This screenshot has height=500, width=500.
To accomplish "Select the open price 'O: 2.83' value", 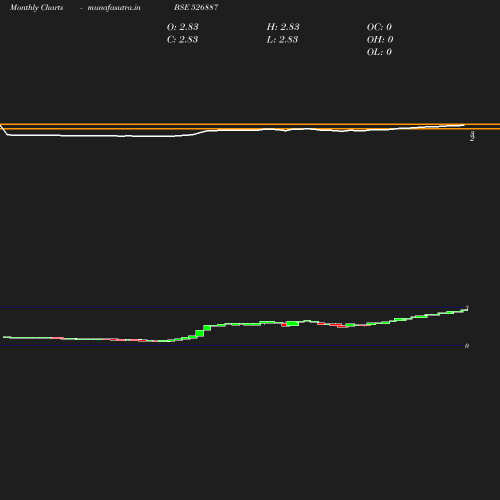I will [182, 27].
